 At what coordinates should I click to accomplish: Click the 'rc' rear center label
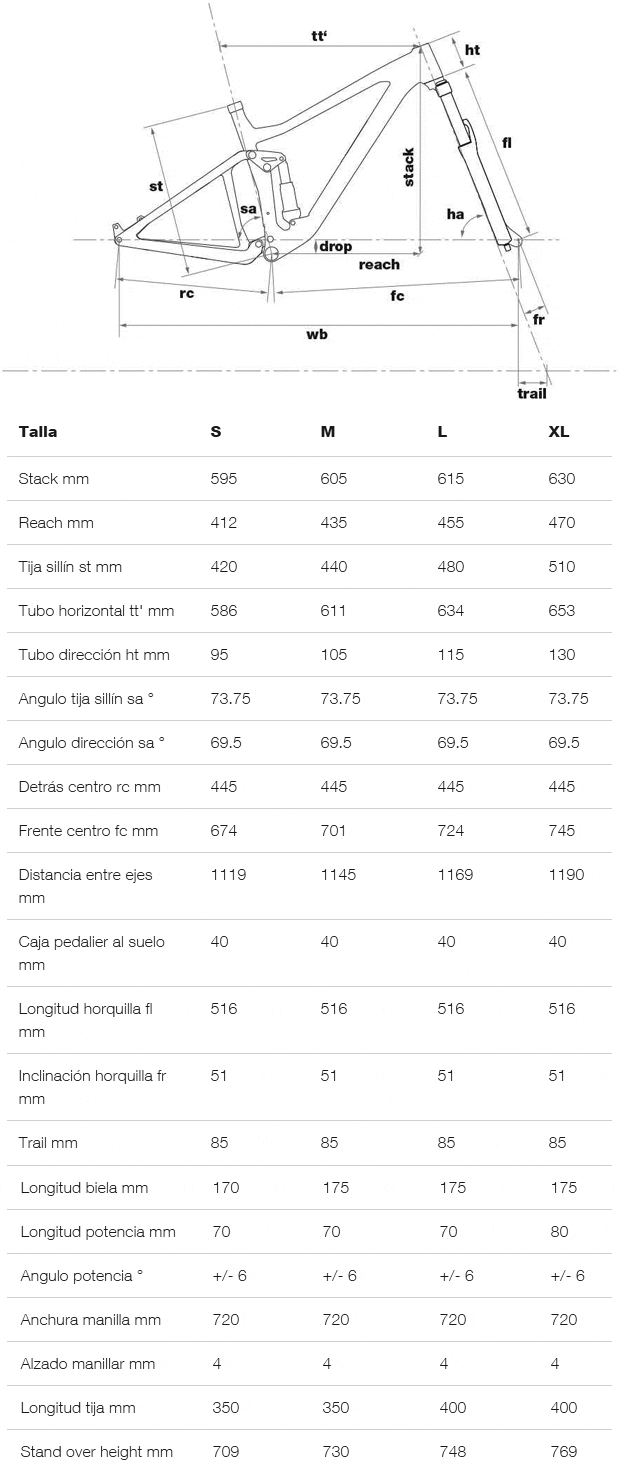pos(187,293)
